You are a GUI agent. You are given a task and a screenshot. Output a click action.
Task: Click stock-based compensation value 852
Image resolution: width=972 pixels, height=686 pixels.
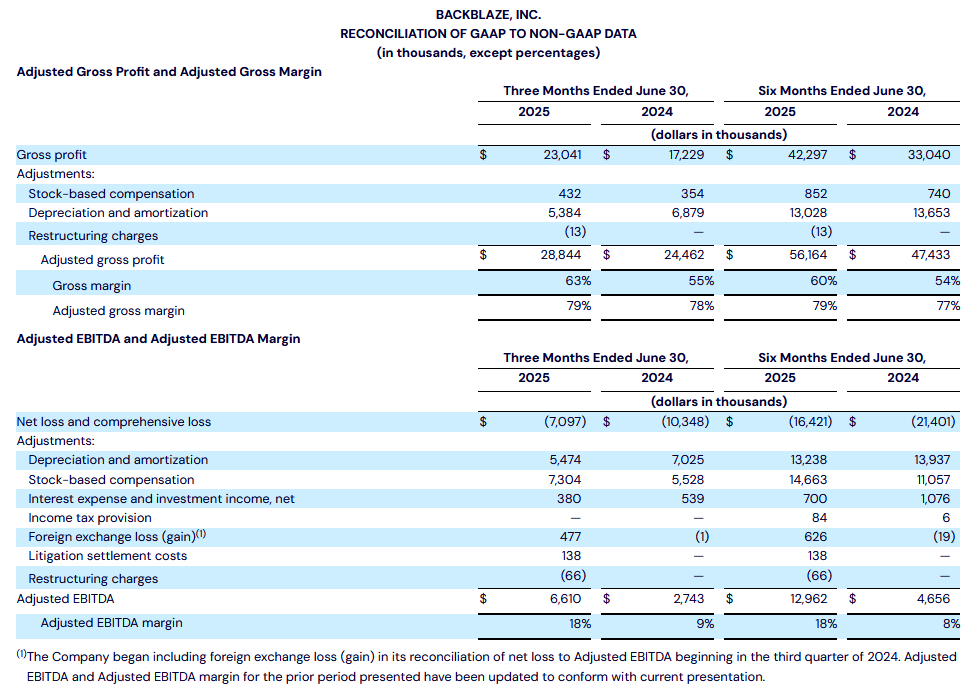(x=815, y=194)
